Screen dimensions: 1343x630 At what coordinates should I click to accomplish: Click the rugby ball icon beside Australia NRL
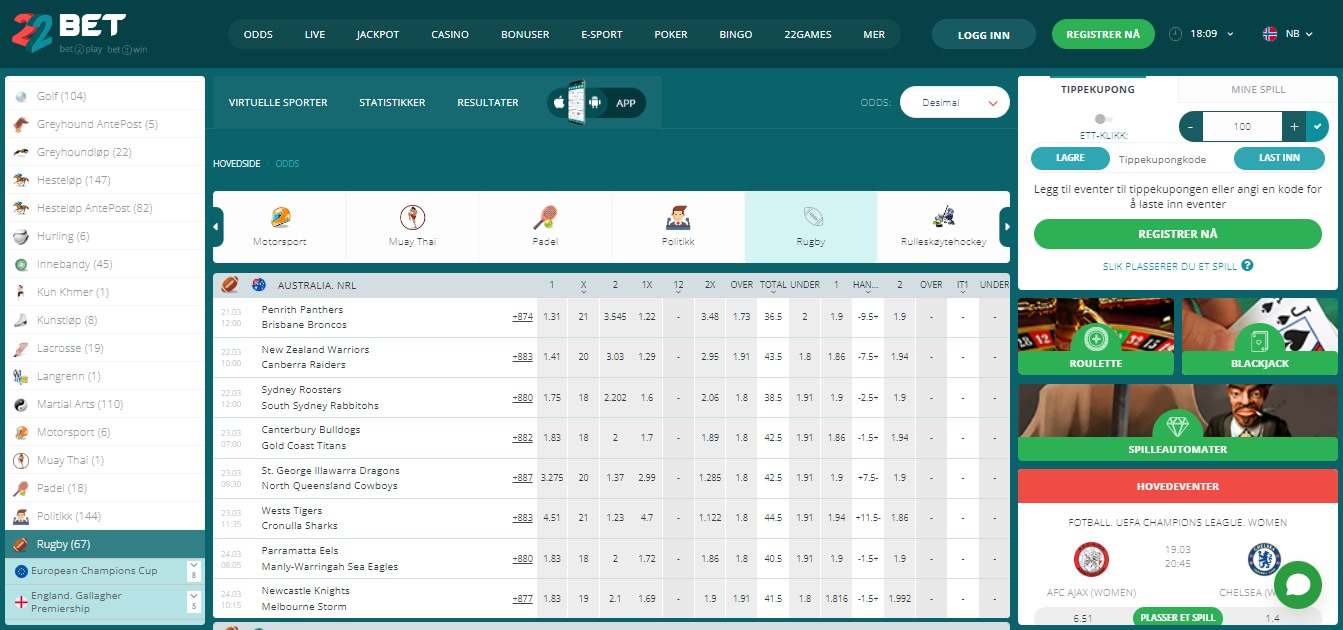point(230,285)
